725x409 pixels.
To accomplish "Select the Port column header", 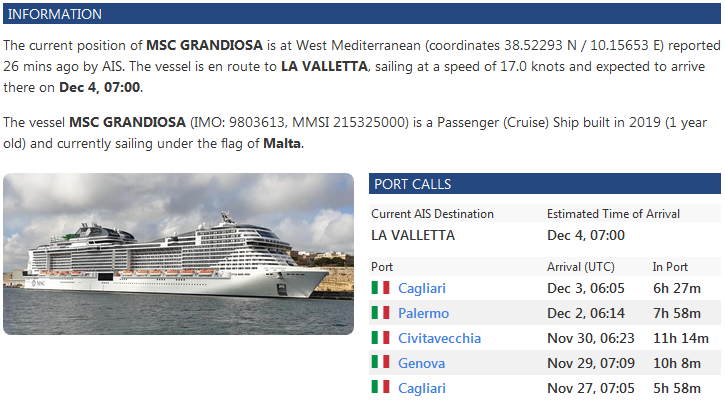I will tap(382, 267).
